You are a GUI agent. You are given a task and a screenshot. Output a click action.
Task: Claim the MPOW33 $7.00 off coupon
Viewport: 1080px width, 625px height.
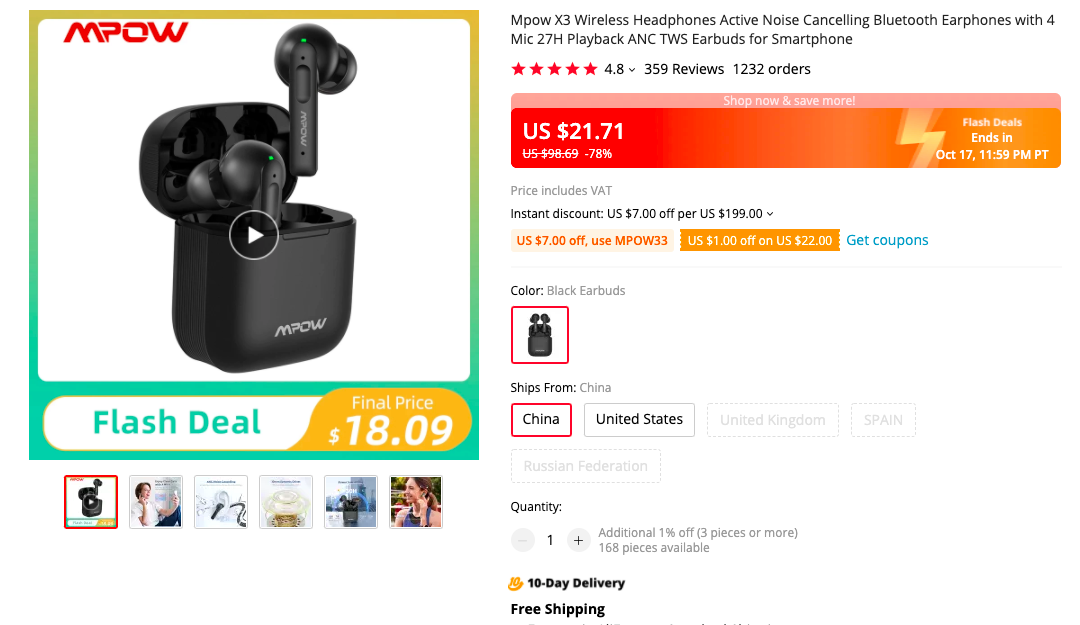[x=592, y=240]
